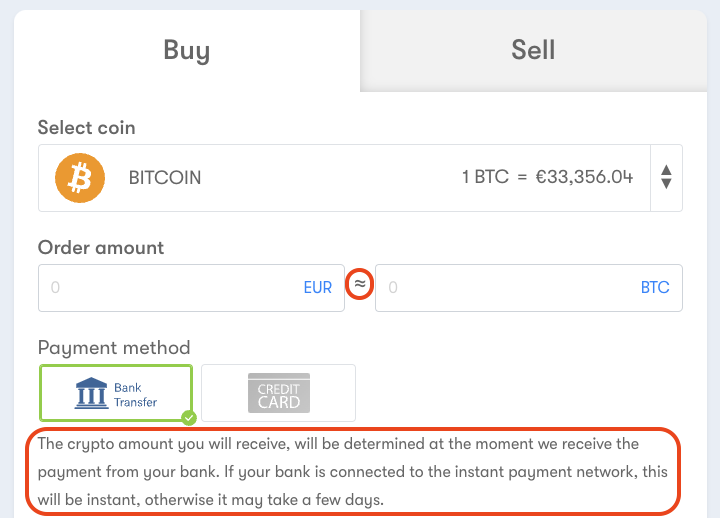Click the crypto amount information notice text
This screenshot has height=518, width=720.
coord(353,472)
